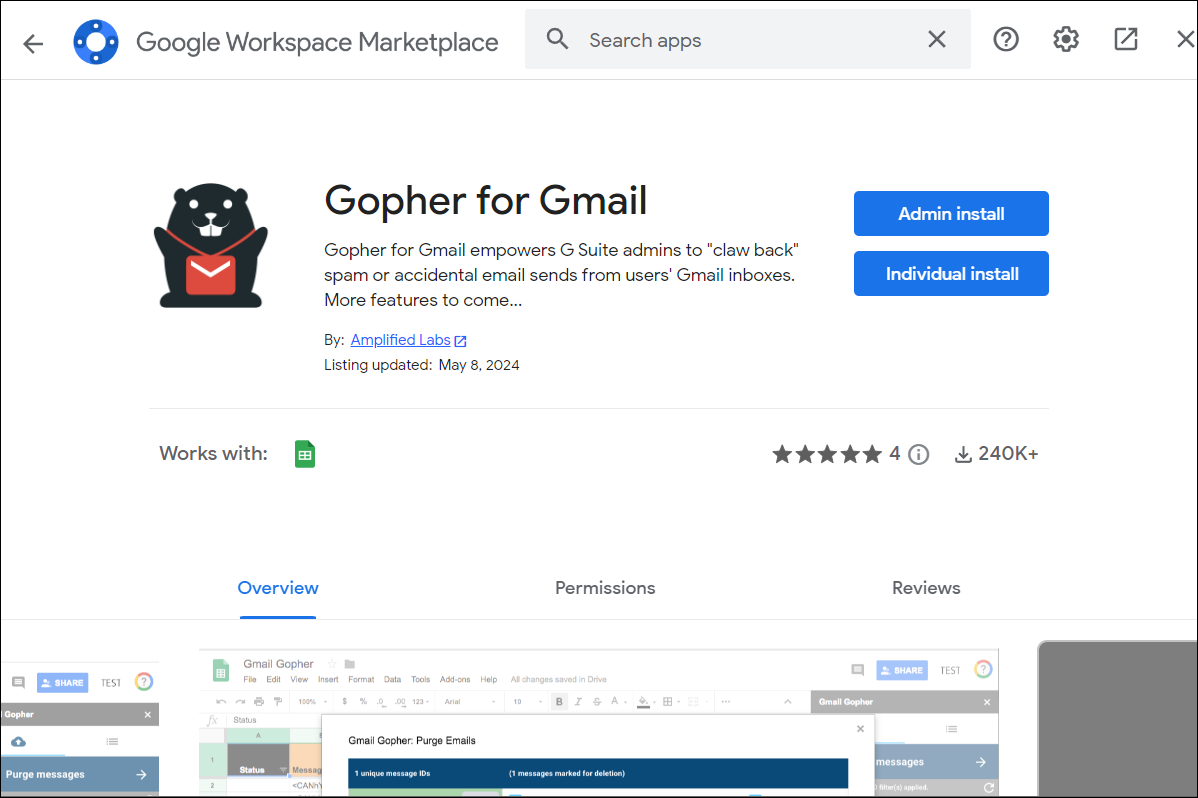
Task: Switch to the Permissions tab
Action: pos(605,588)
